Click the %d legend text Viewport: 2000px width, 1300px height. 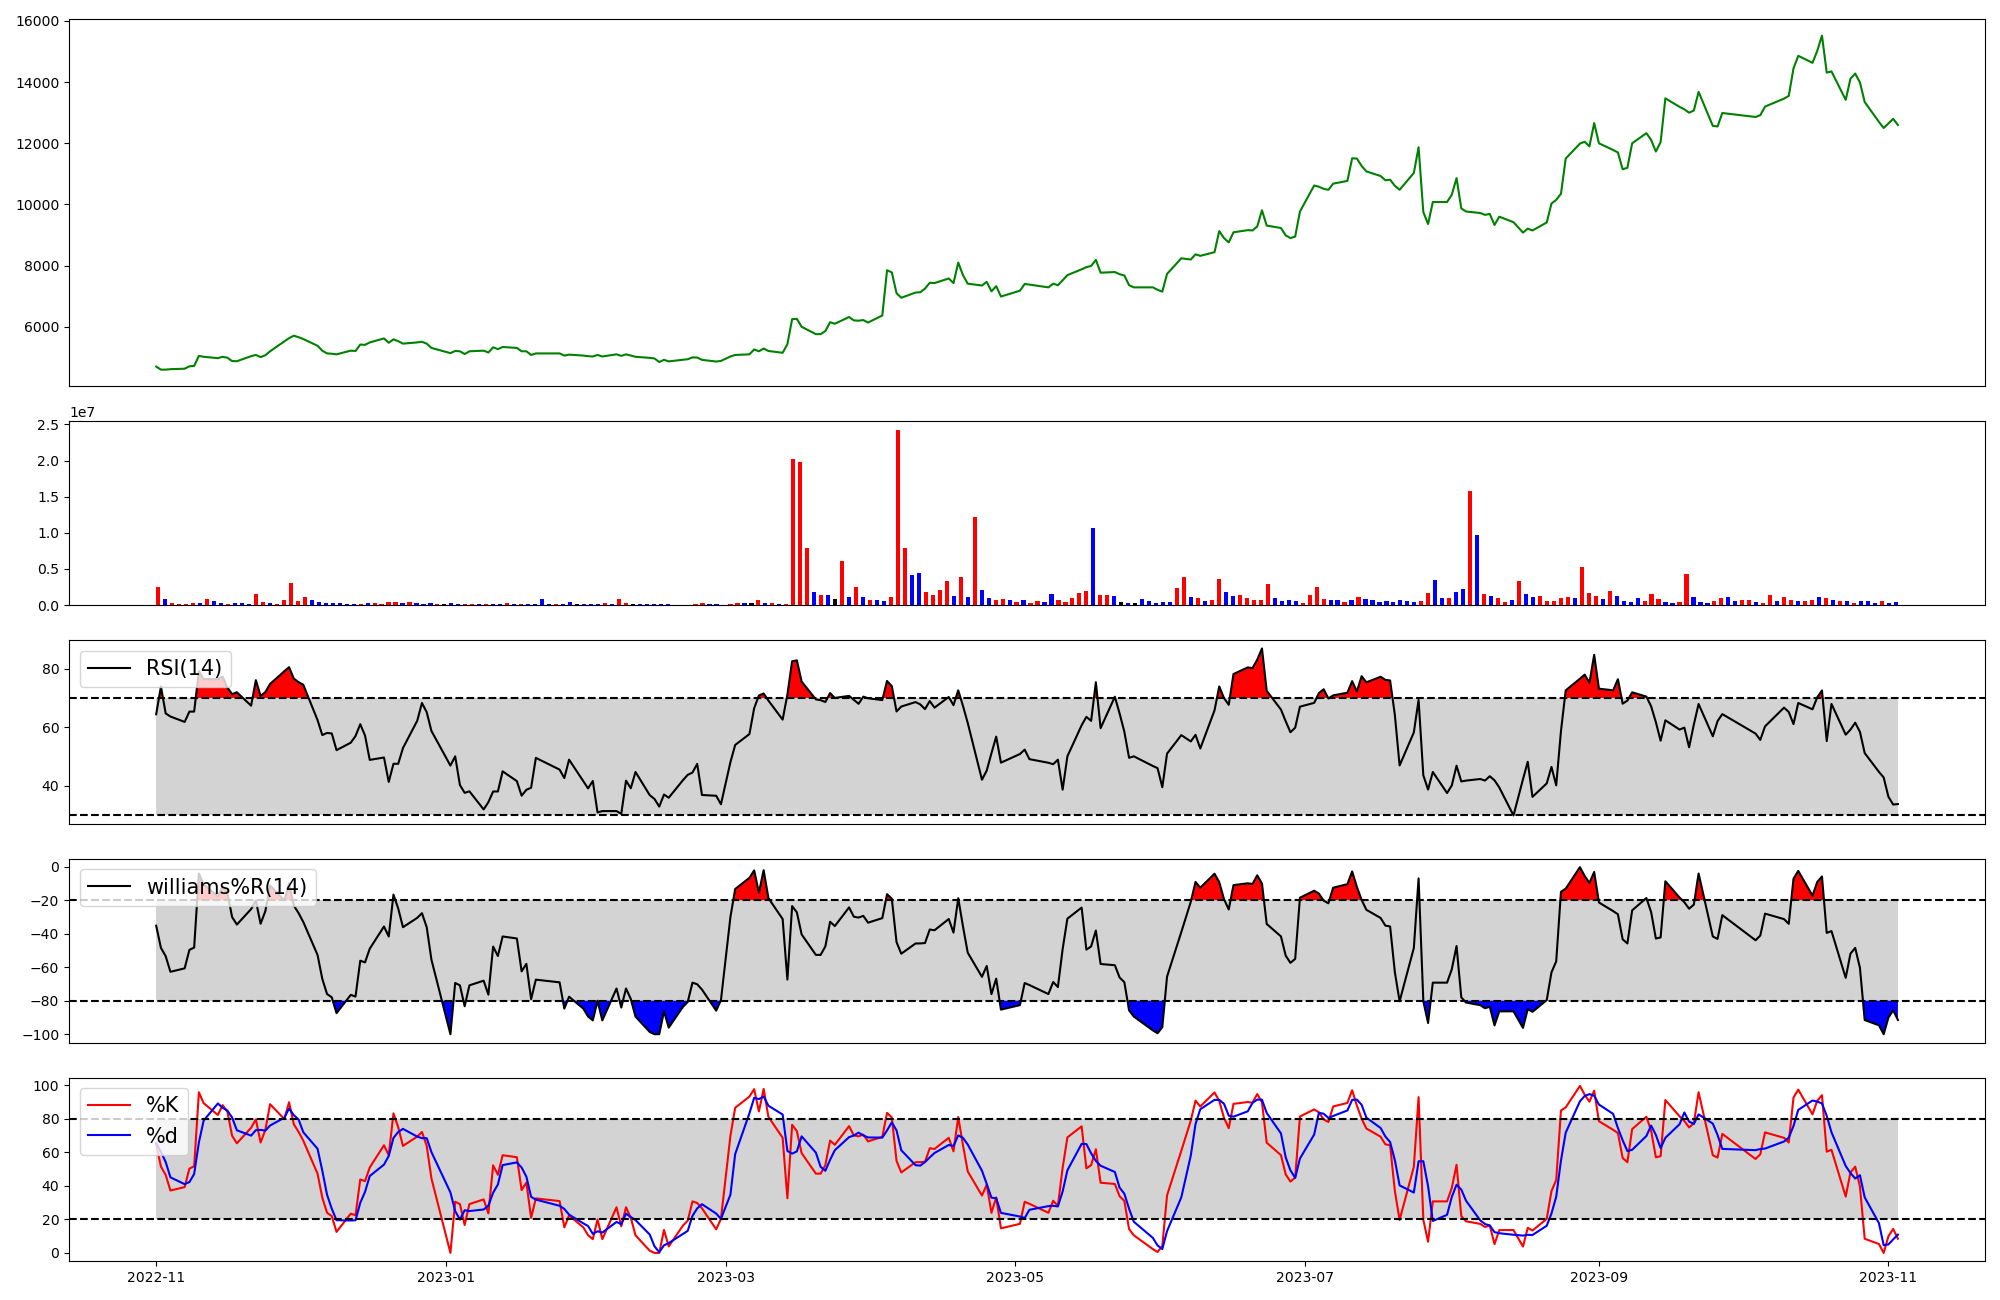(x=162, y=1135)
